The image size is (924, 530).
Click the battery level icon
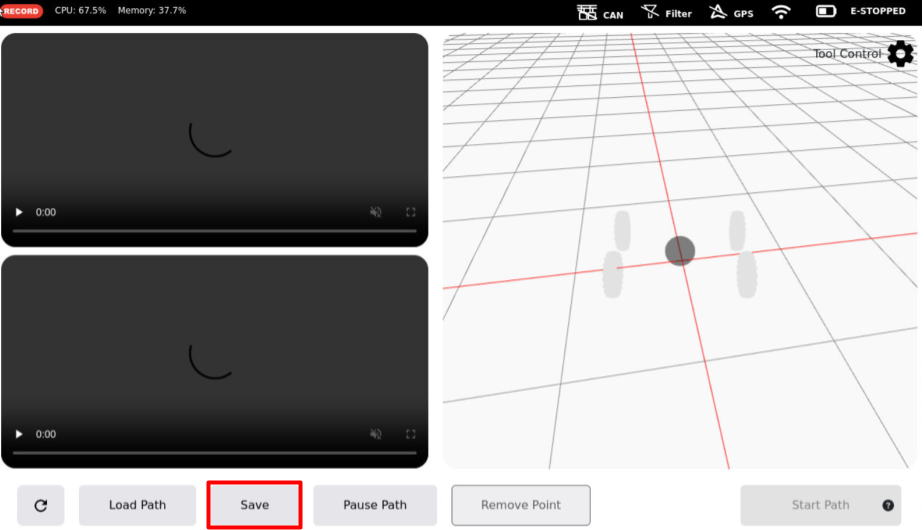[826, 12]
